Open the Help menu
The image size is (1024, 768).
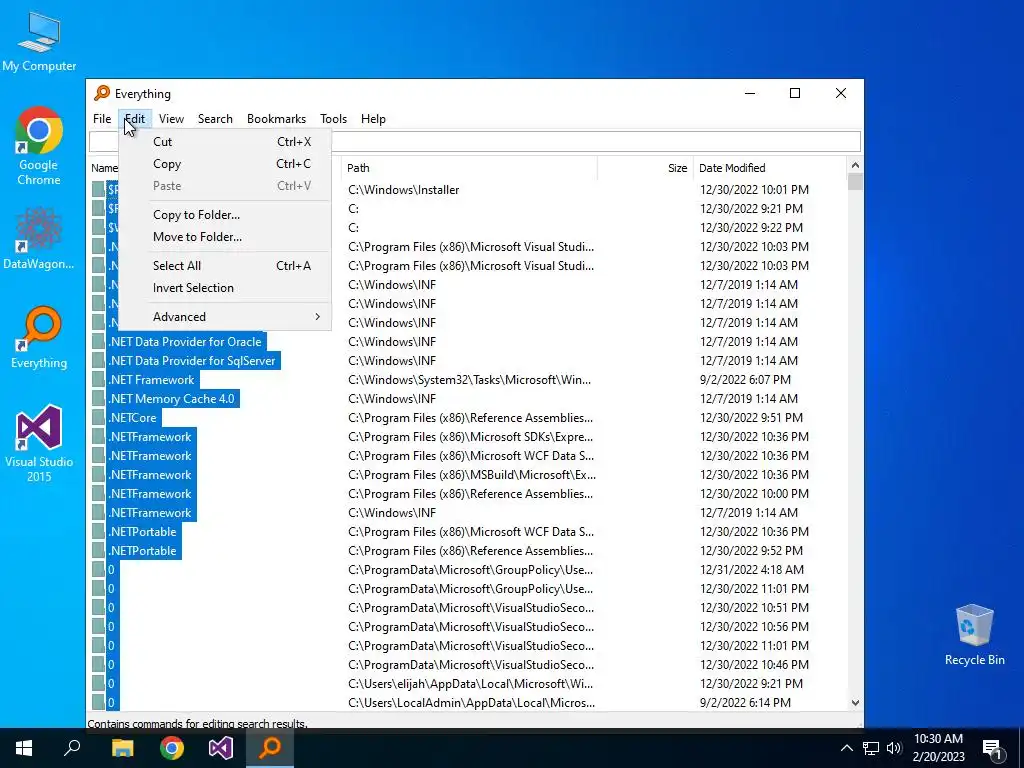point(373,119)
